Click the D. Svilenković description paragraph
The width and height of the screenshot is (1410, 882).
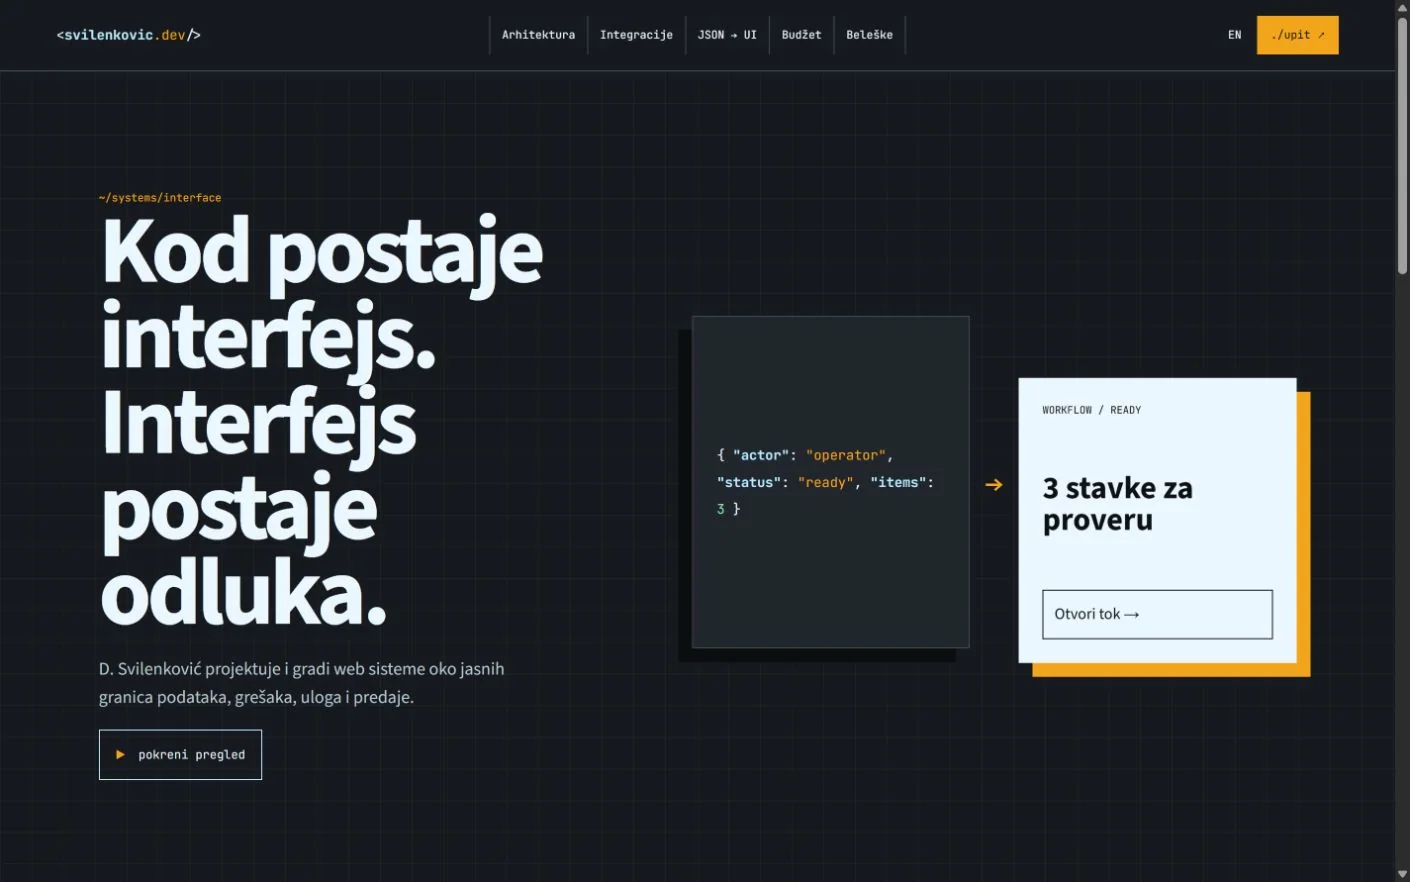pyautogui.click(x=302, y=683)
